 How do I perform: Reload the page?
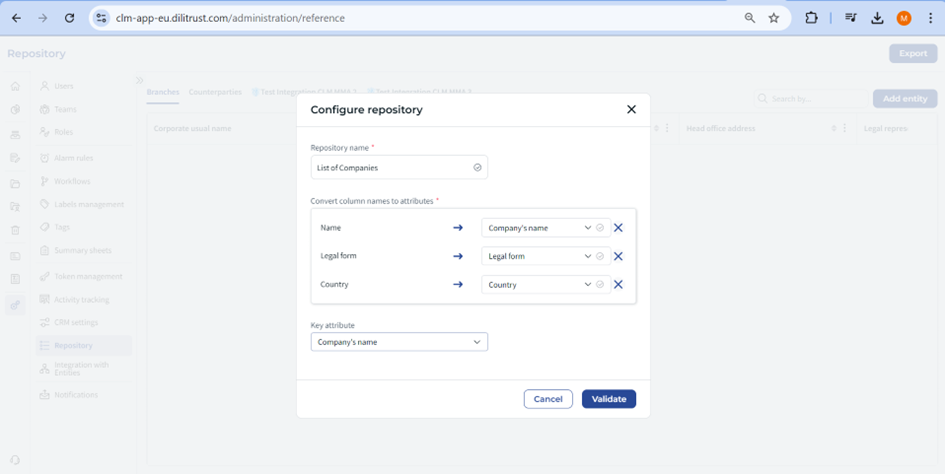coord(69,18)
